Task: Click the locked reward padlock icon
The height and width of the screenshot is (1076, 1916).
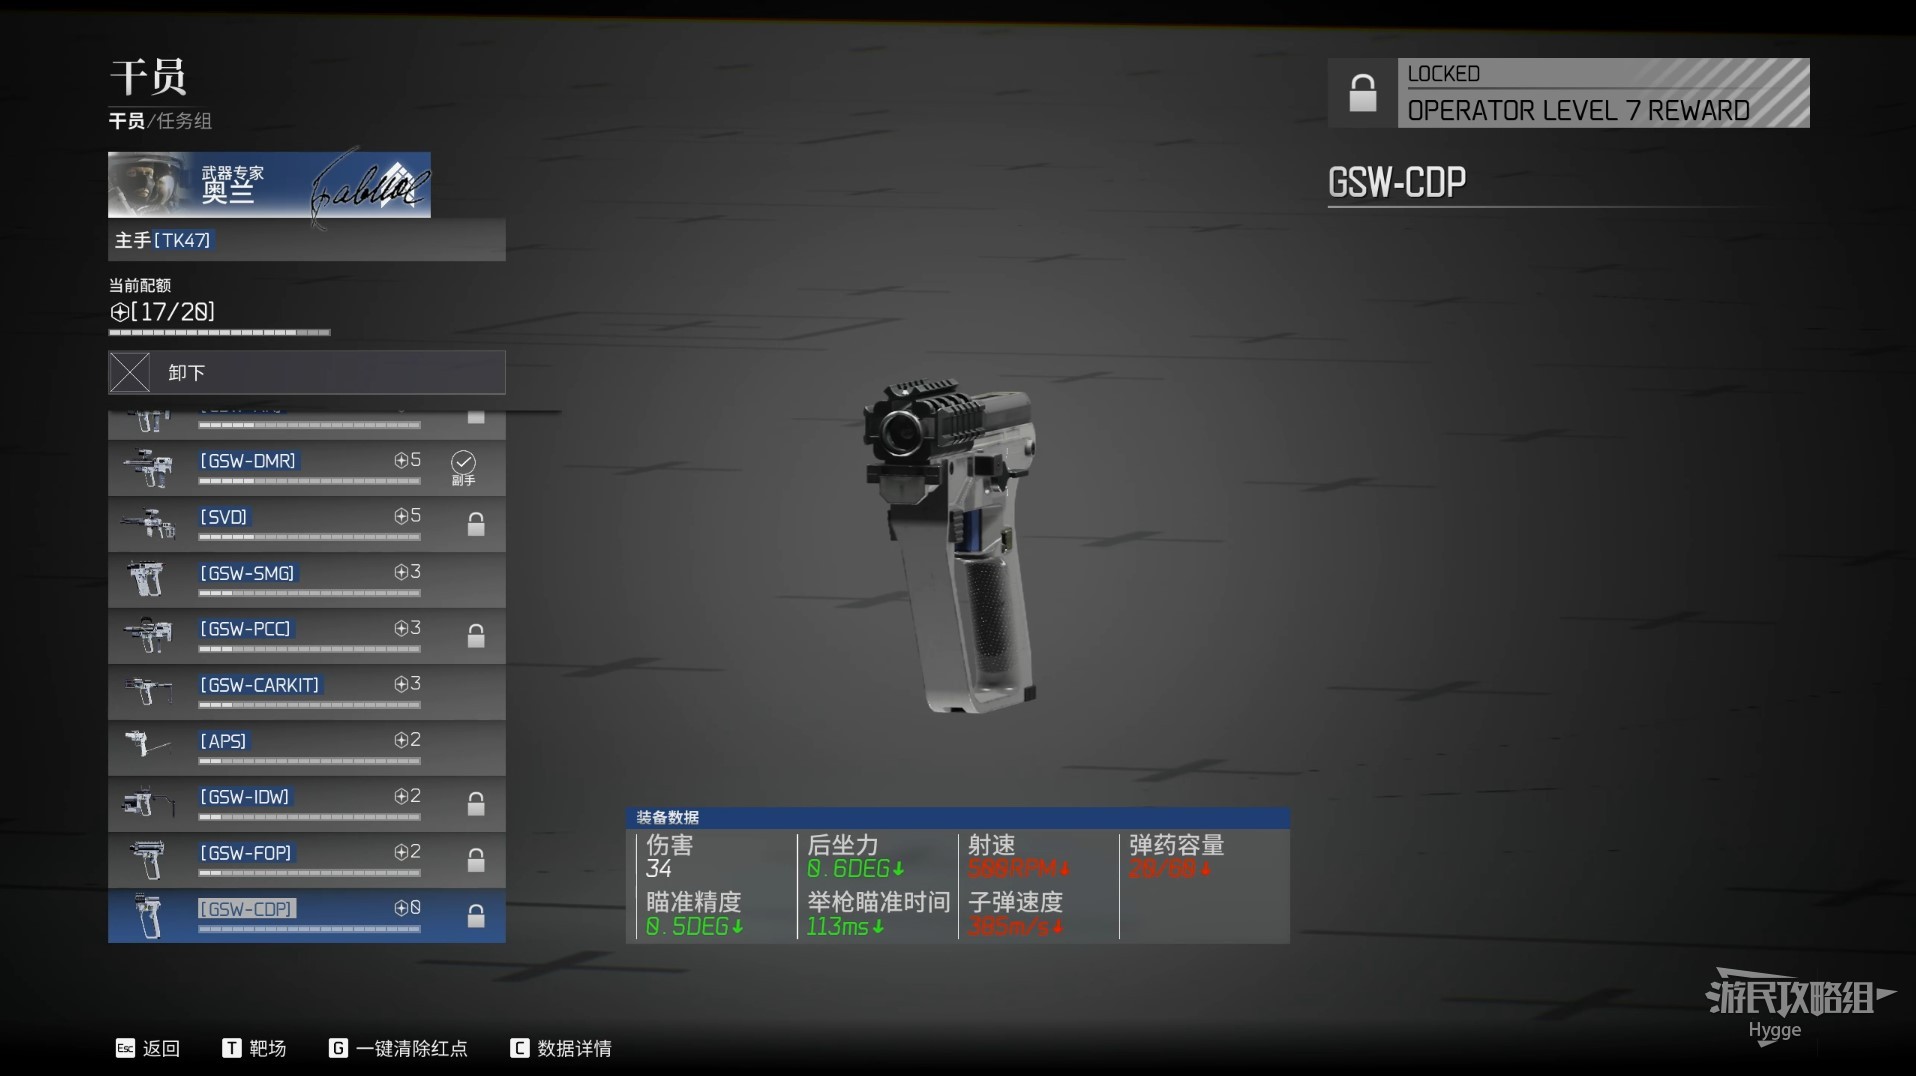Action: pyautogui.click(x=1362, y=93)
